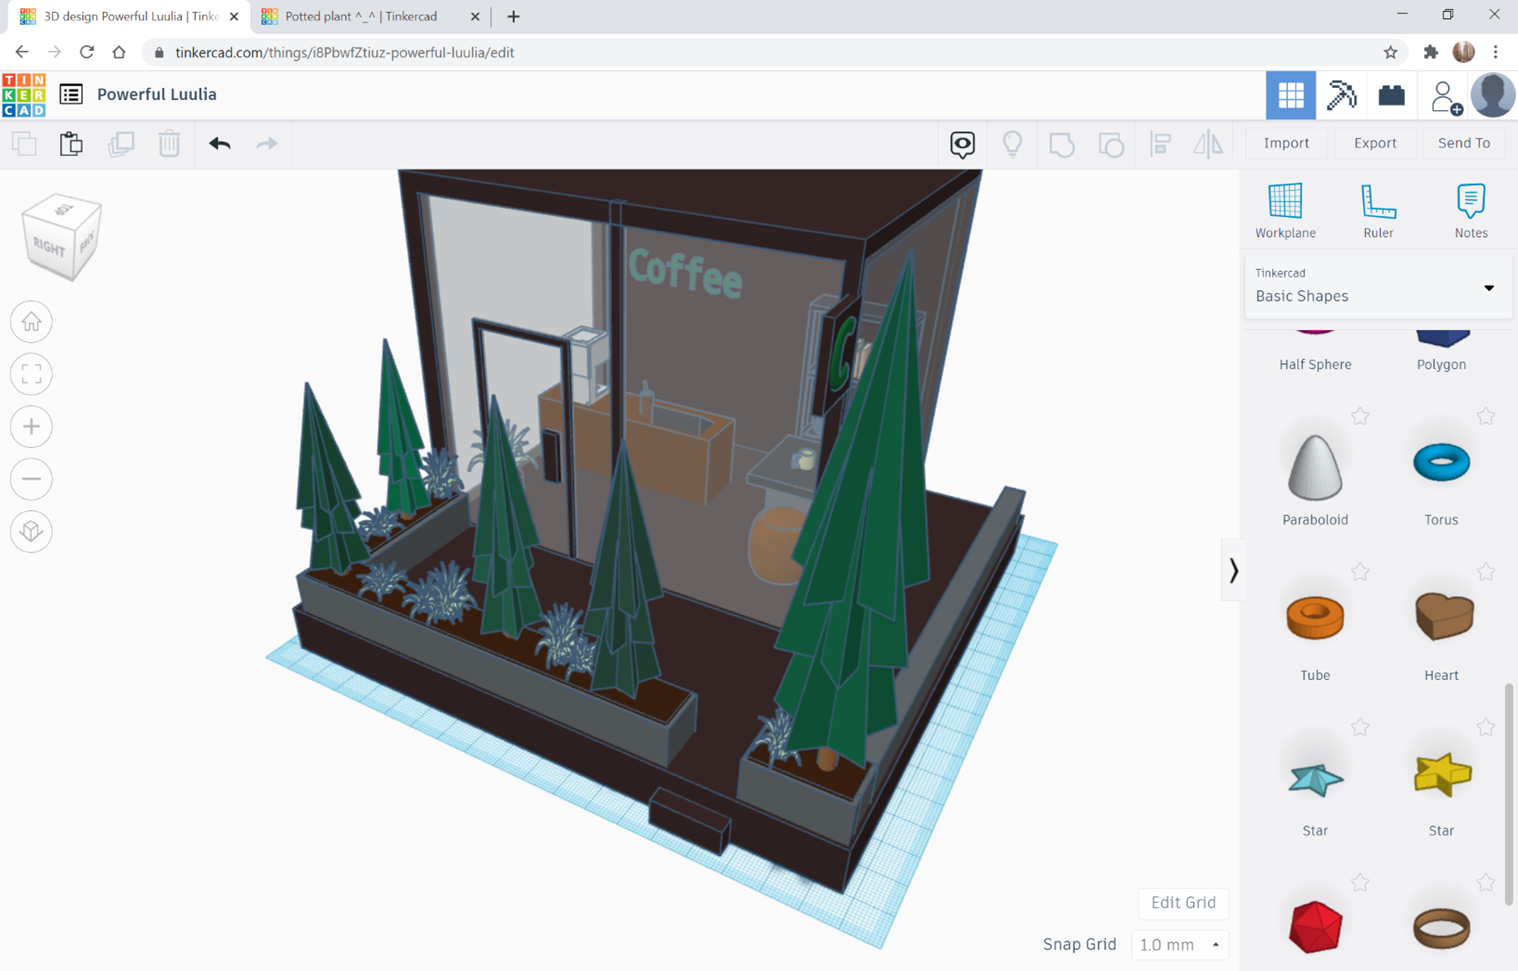Favorite the Paraboloid shape star

click(x=1360, y=416)
